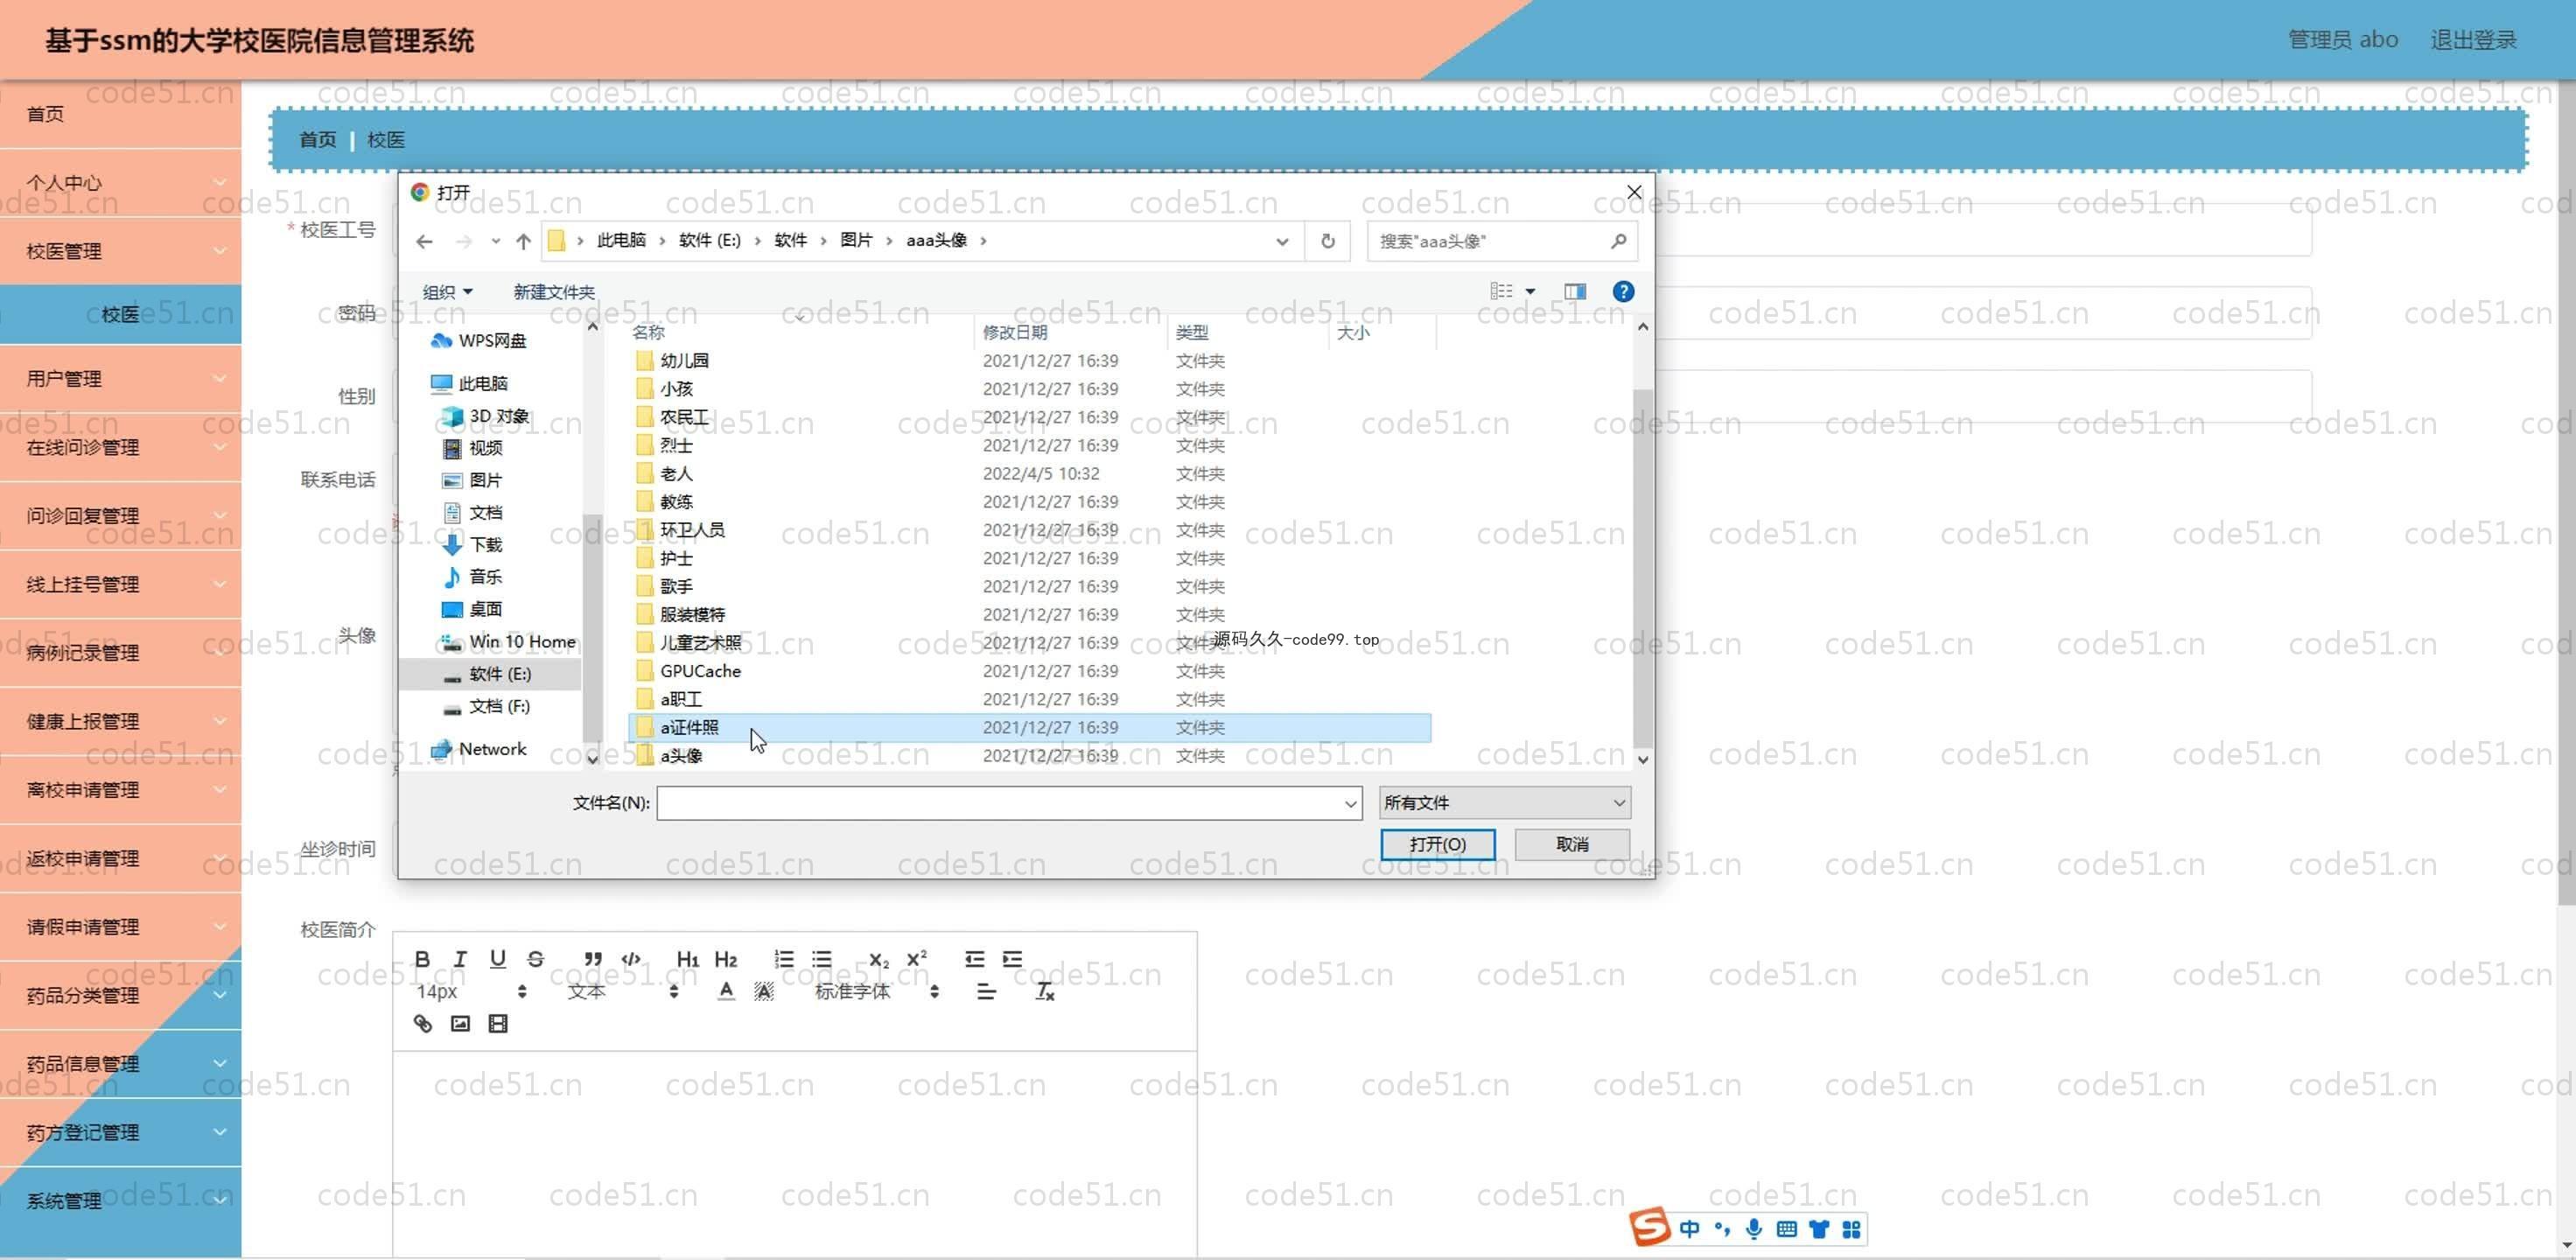Screen dimensions: 2576x1260
Task: Click the 首页 breadcrumb link
Action: (318, 140)
